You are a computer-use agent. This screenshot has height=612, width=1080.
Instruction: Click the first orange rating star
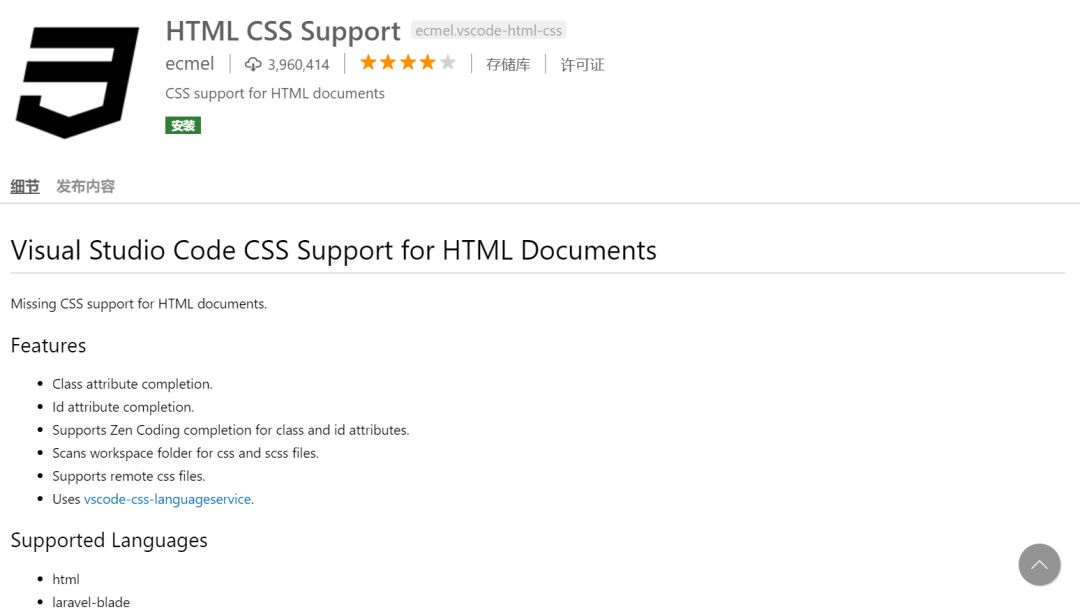368,63
